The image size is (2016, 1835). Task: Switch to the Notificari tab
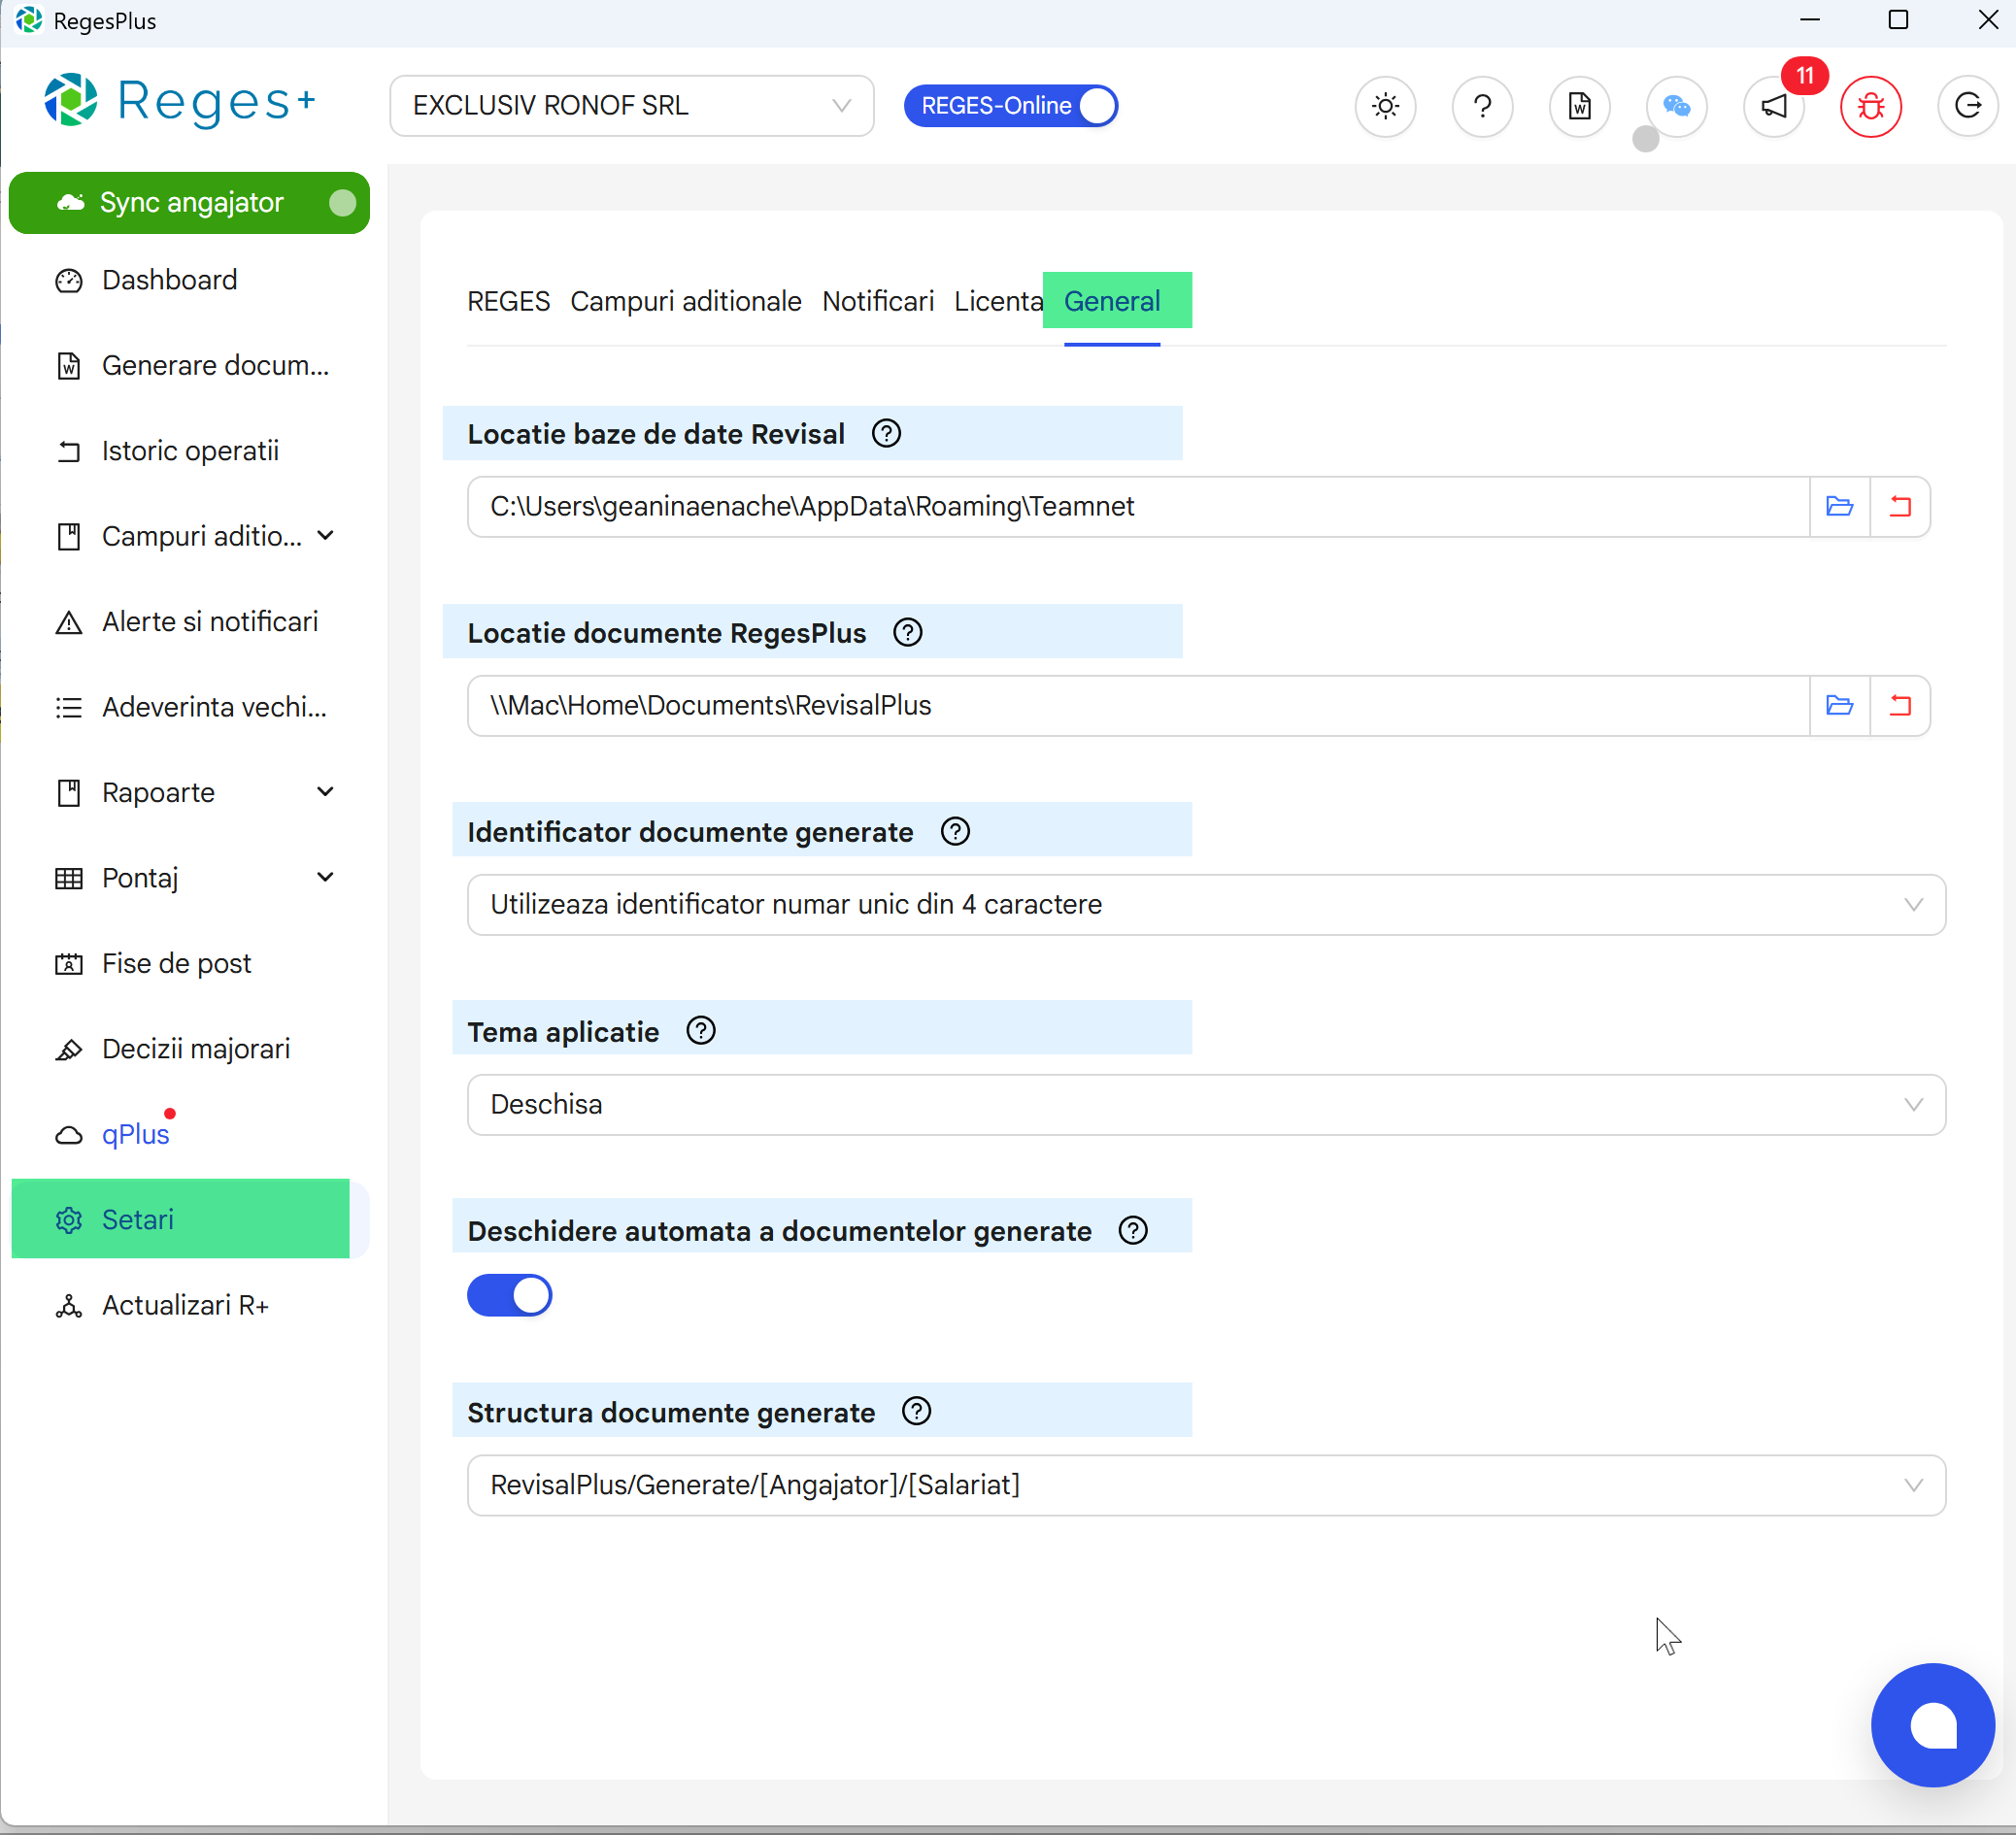[x=878, y=301]
